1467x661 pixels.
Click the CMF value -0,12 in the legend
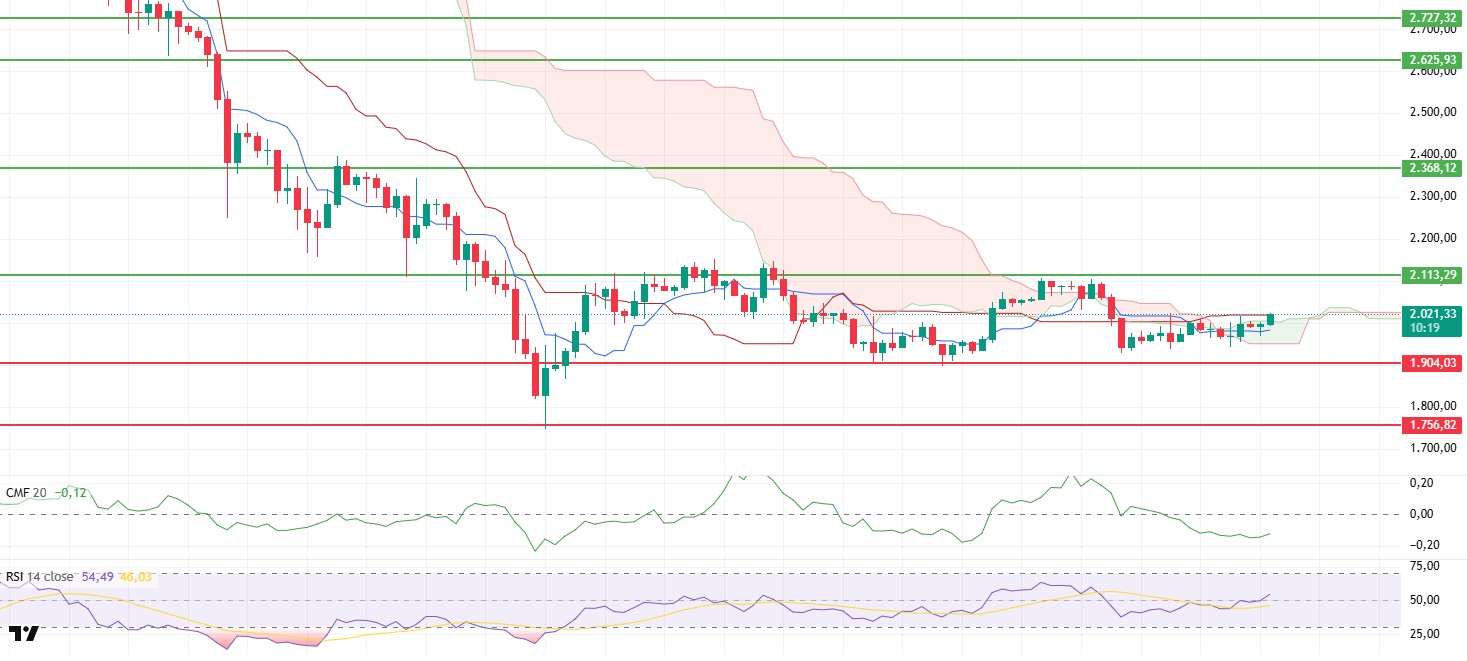click(72, 492)
